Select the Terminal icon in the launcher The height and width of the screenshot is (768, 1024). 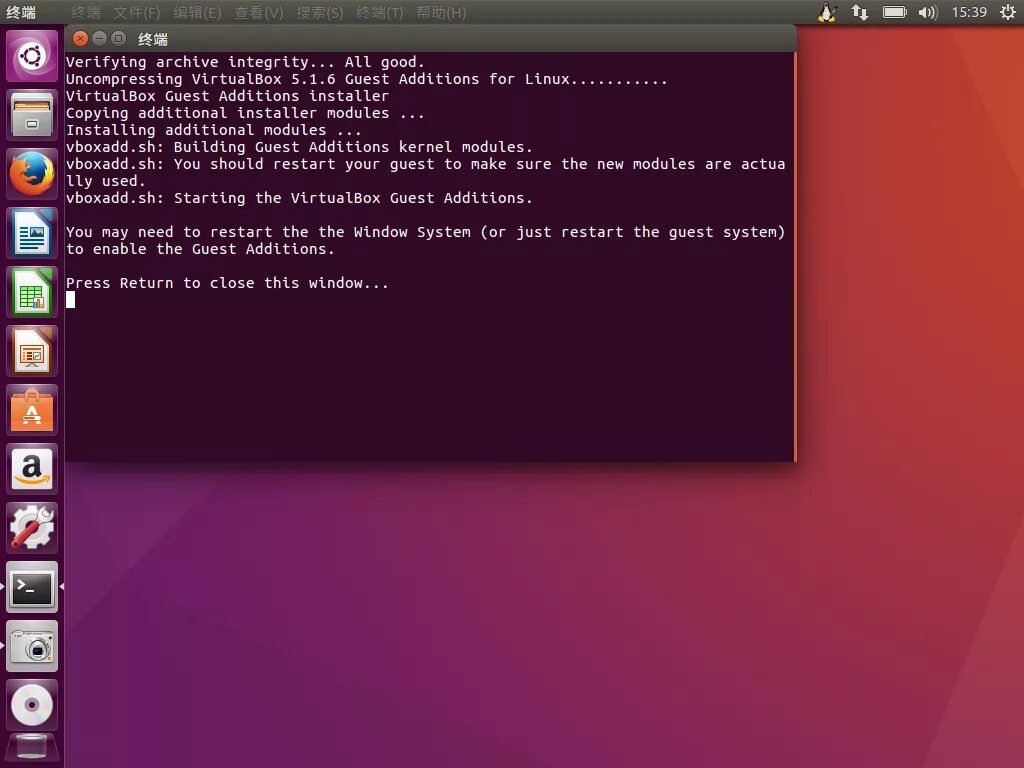point(32,587)
